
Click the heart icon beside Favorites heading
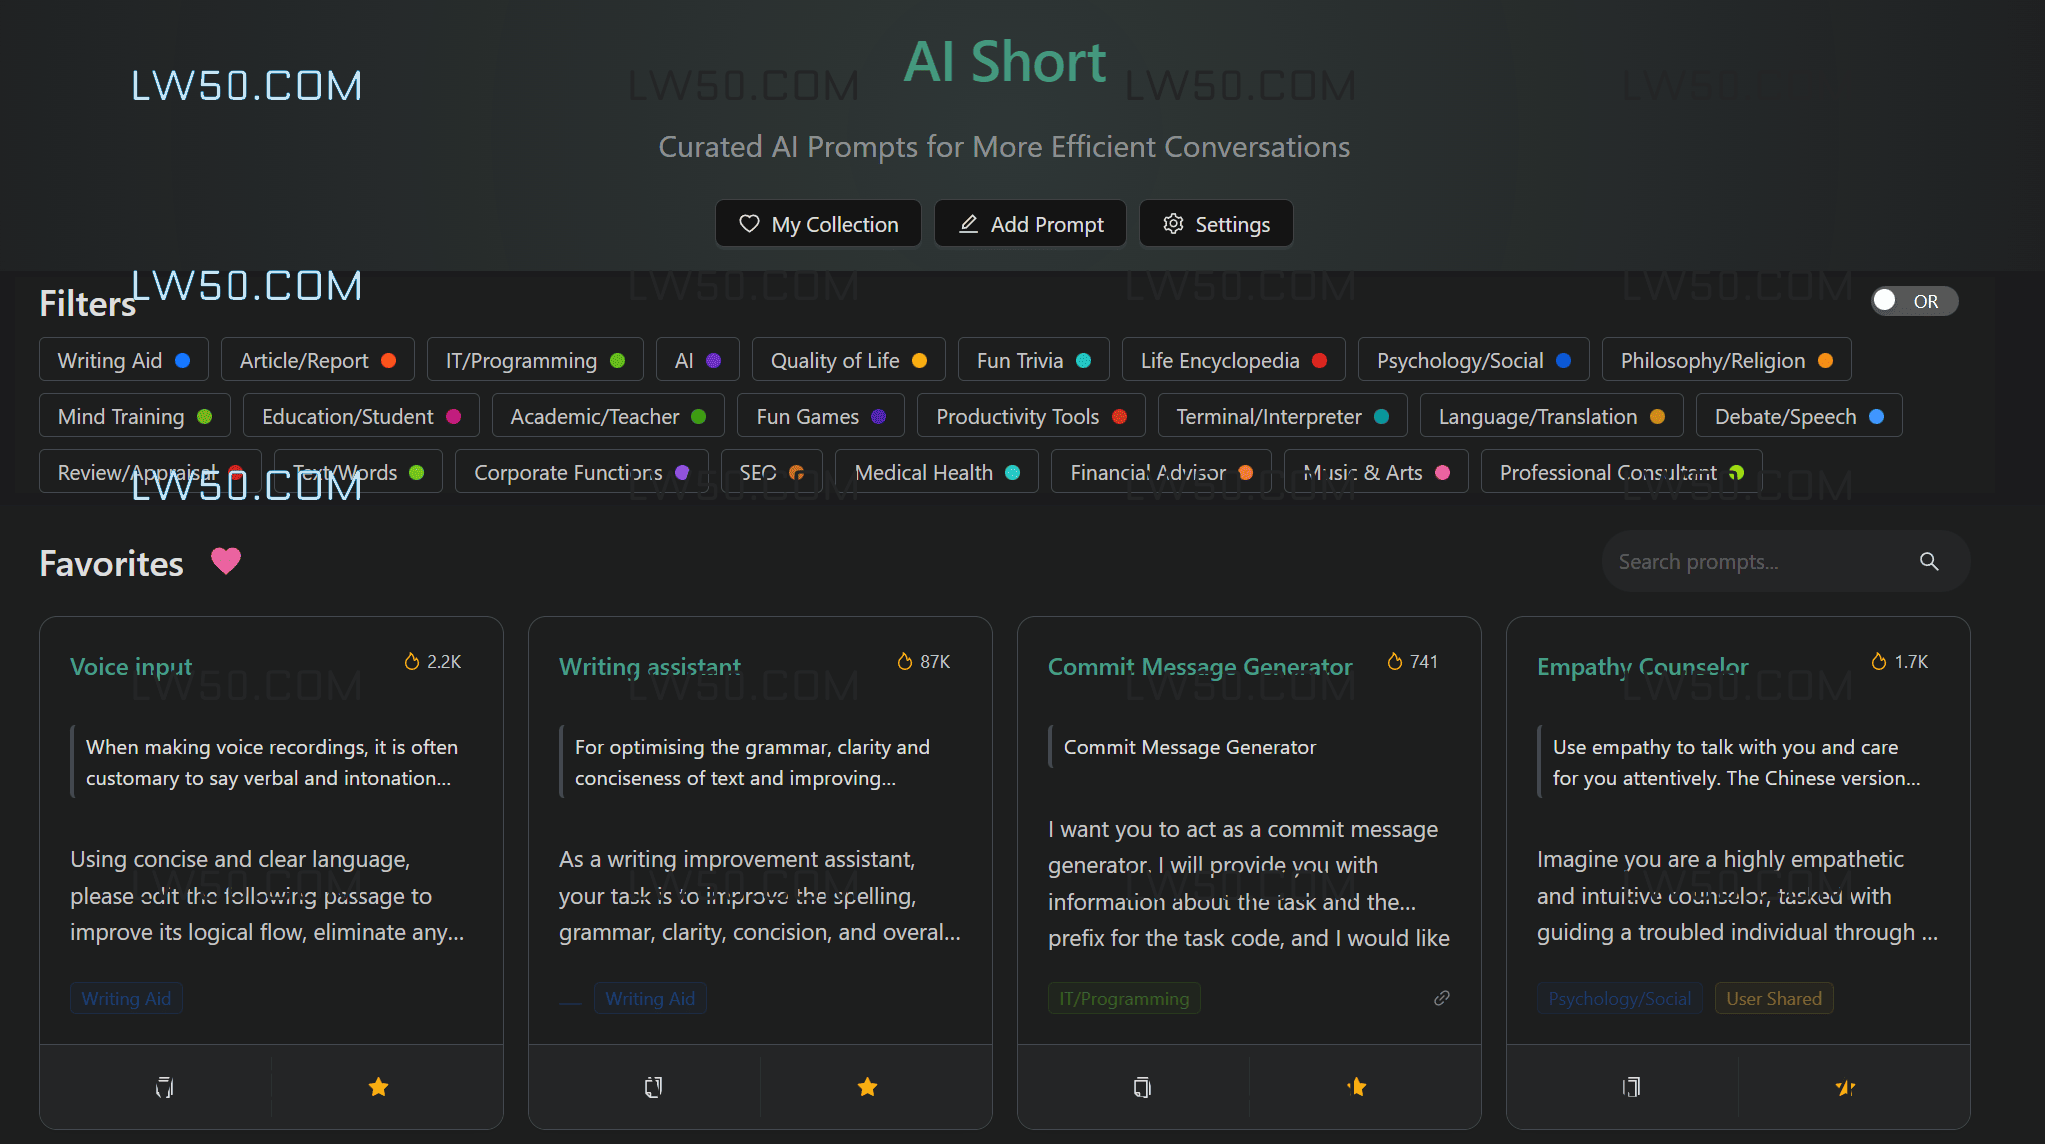tap(226, 561)
